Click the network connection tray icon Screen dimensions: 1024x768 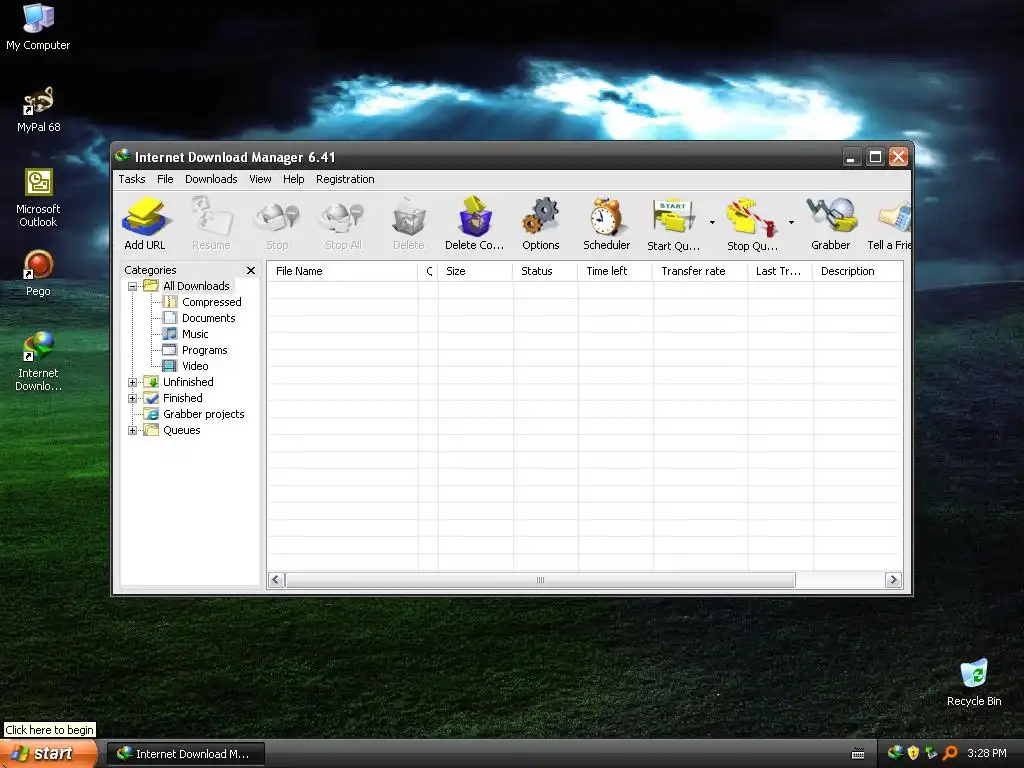point(931,753)
